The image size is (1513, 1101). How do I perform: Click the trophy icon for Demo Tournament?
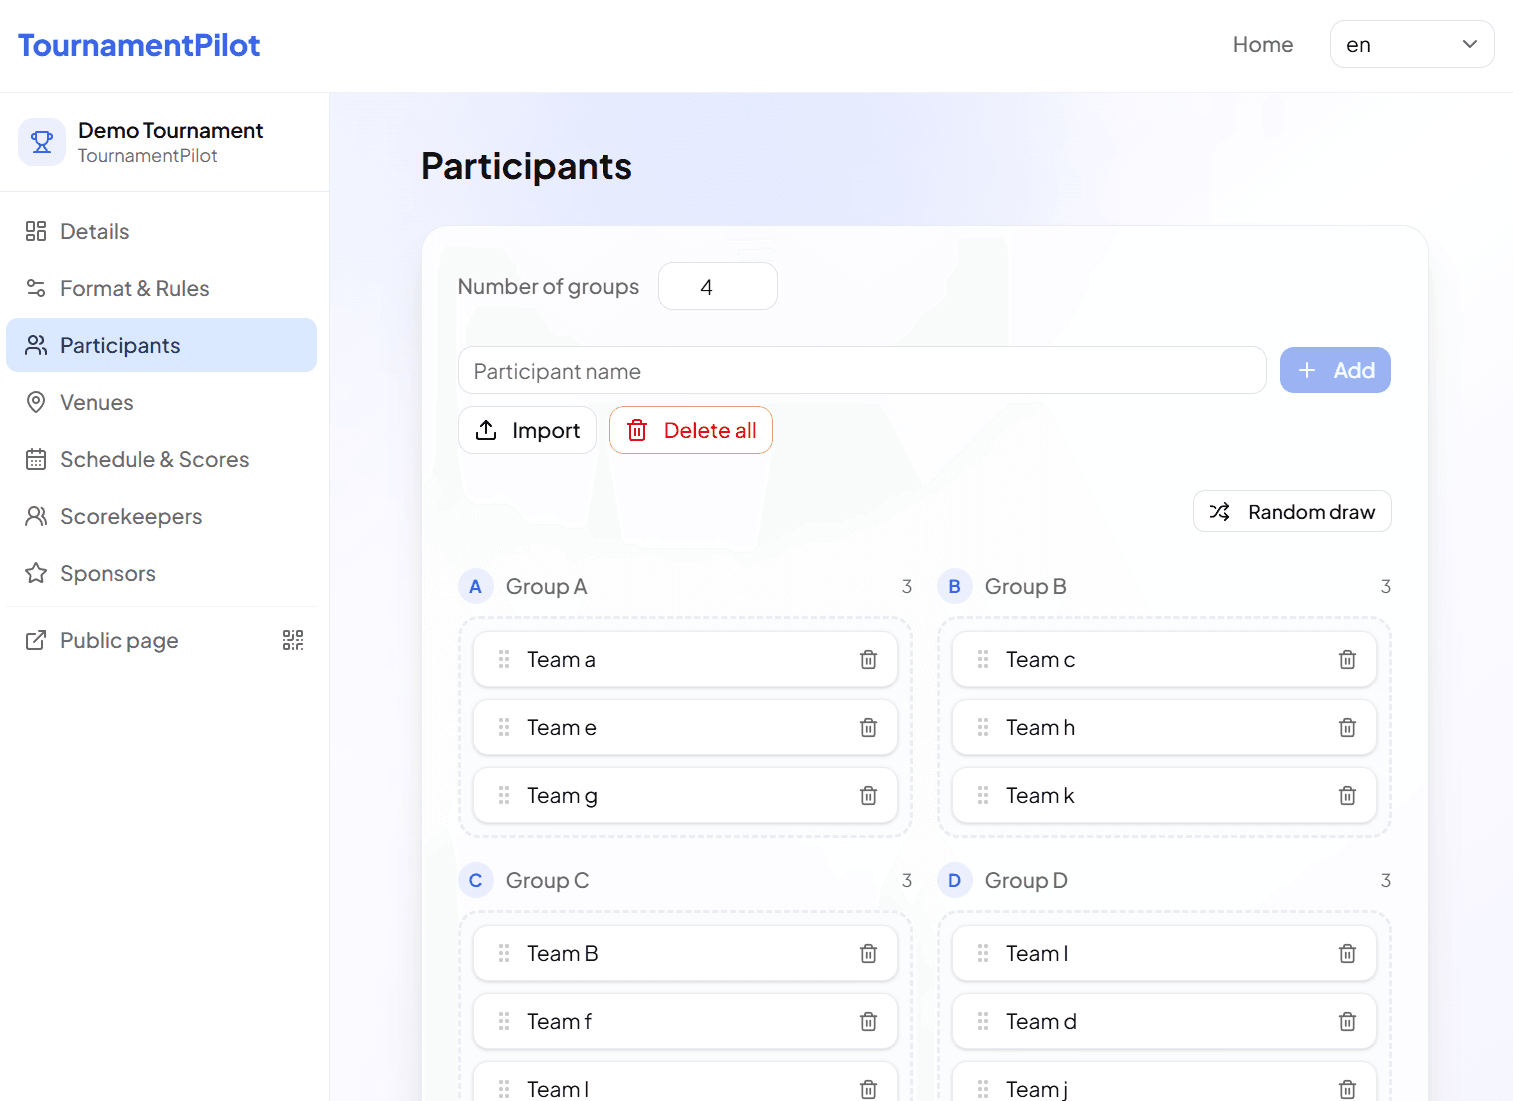tap(42, 142)
